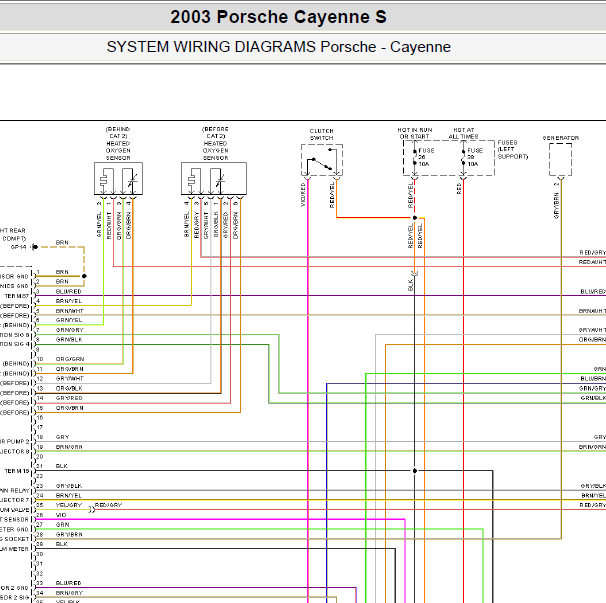Viewport: 606px width, 603px height.
Task: Click pin 4 'BRN/YEL' wire label
Action: (68, 301)
